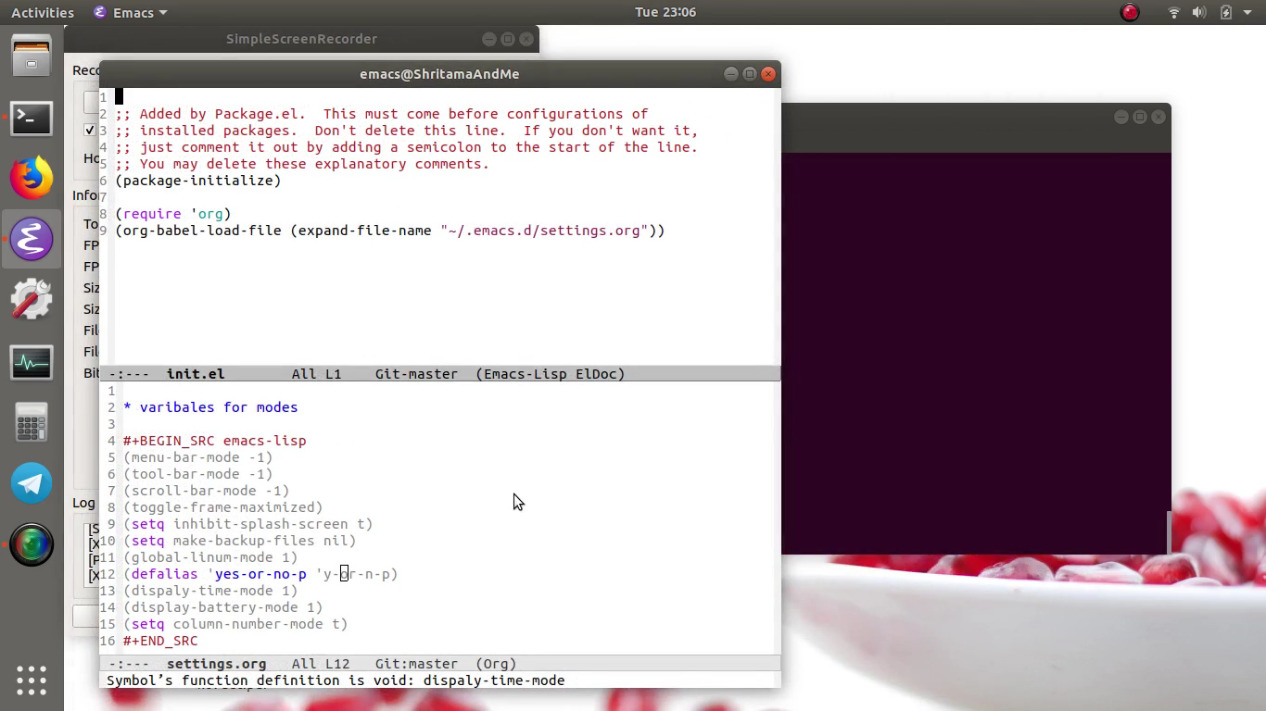This screenshot has width=1266, height=711.
Task: Click the emacs@ShritamaAndMe title bar
Action: click(439, 74)
